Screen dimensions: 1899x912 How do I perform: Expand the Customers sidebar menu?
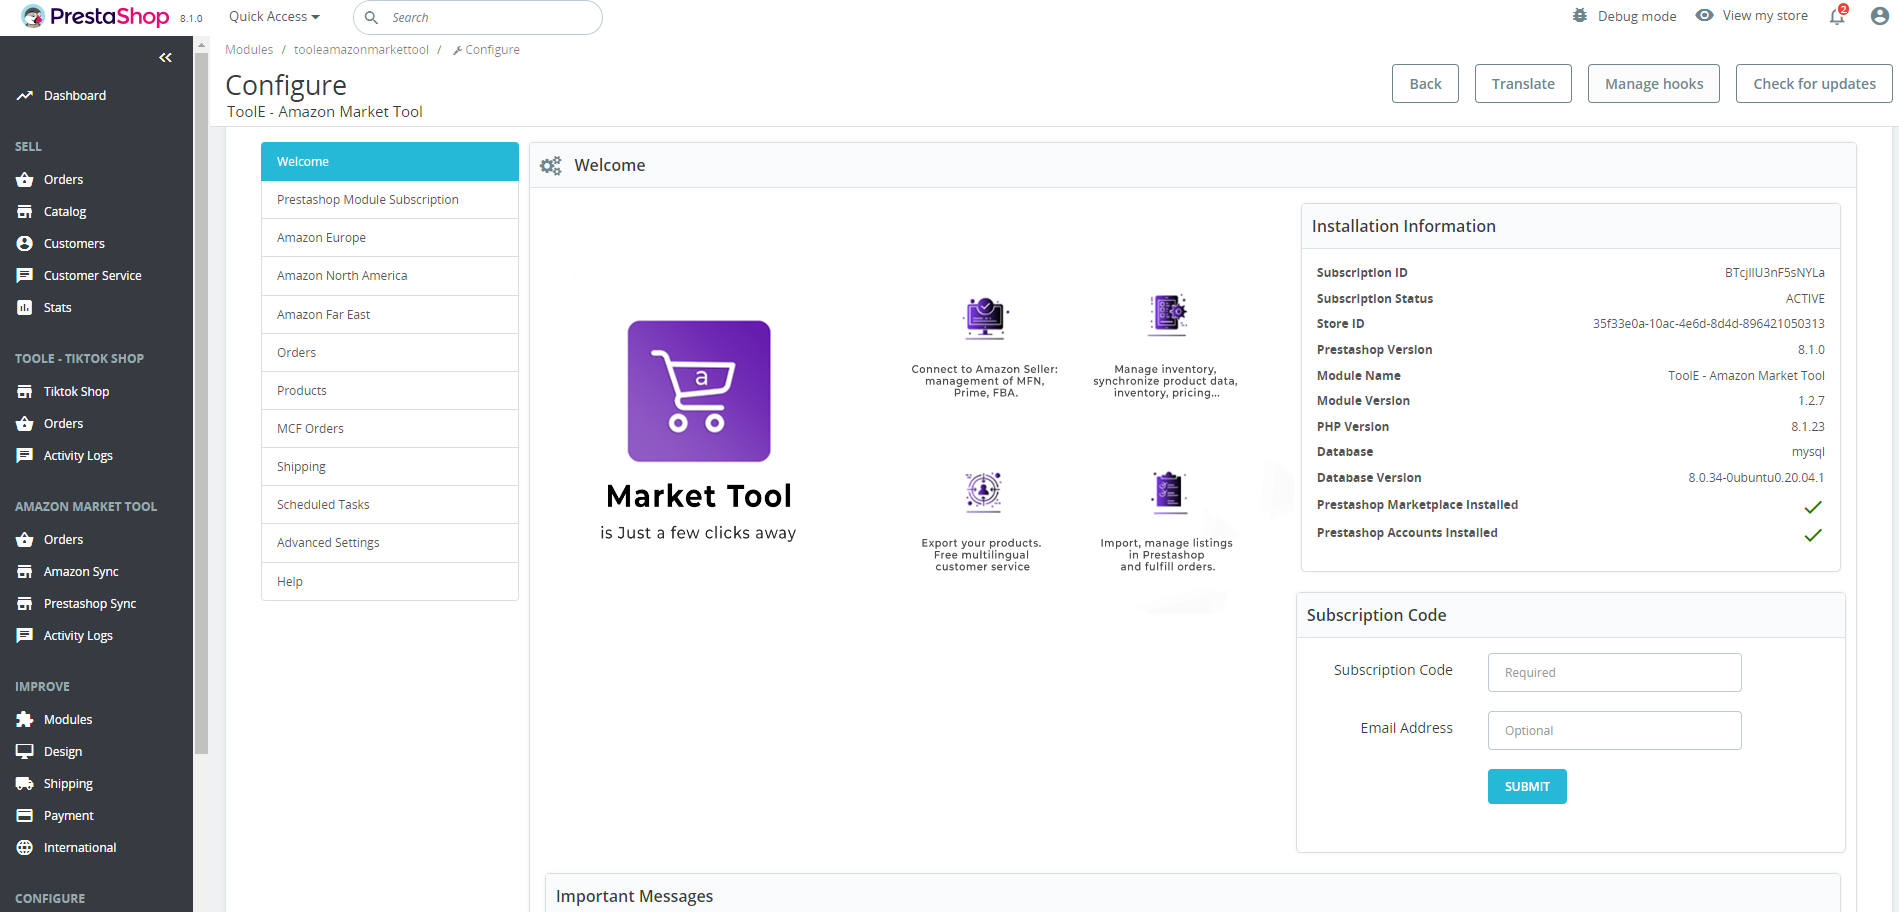[x=74, y=244]
